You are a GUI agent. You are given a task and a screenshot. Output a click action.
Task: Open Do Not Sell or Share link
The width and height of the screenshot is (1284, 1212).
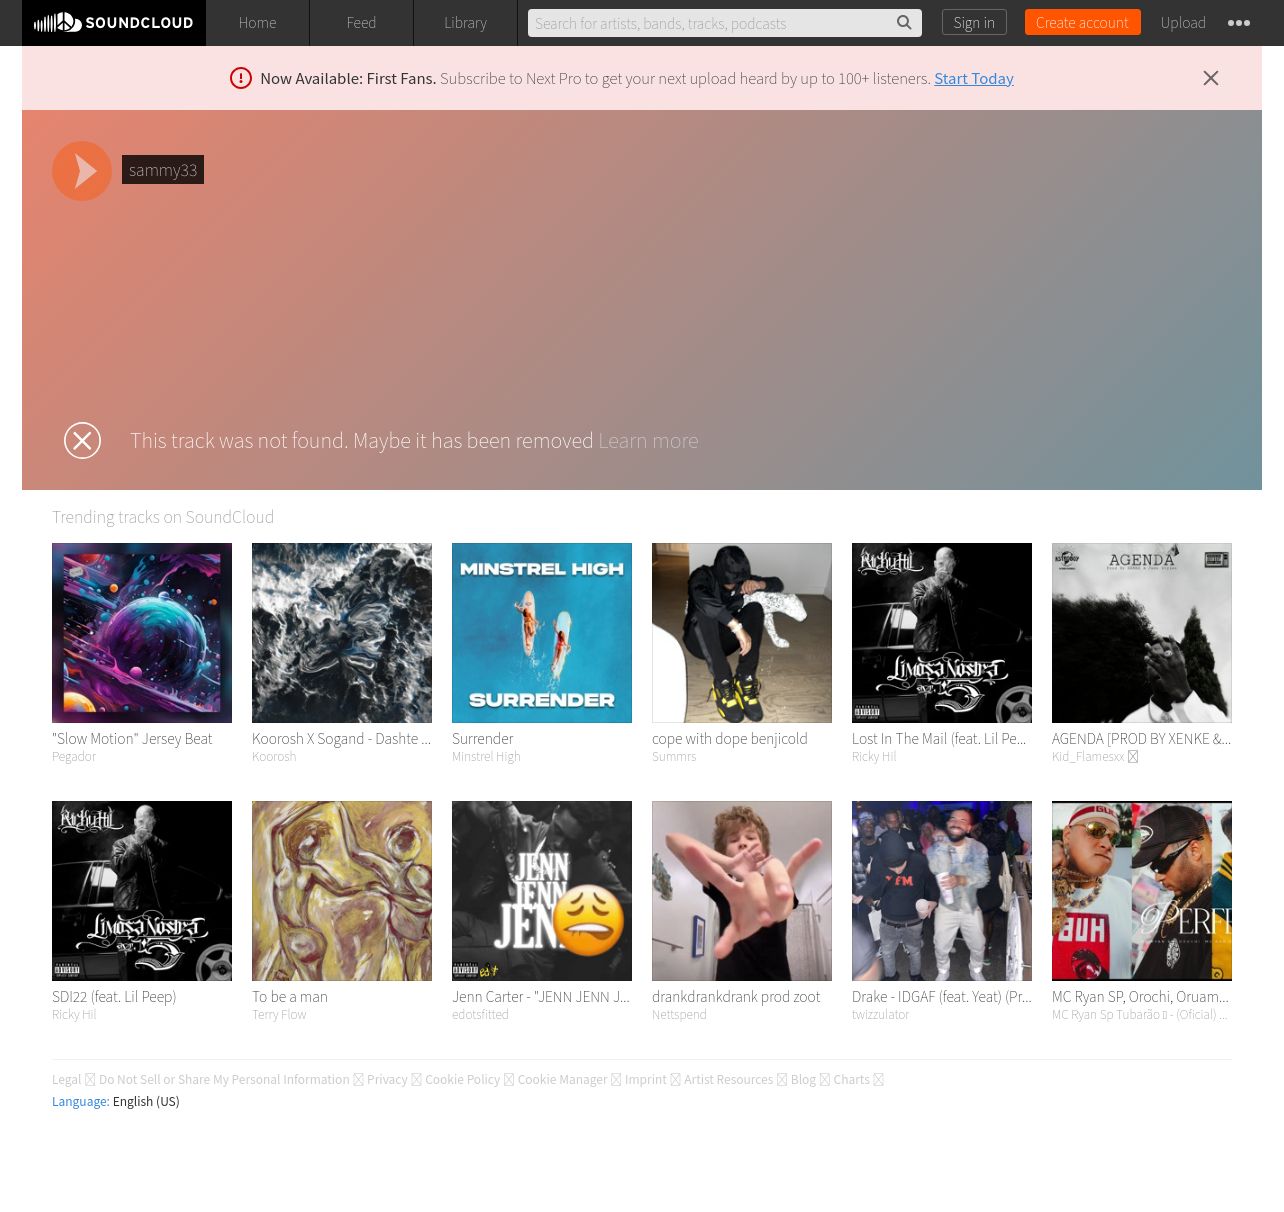point(224,1080)
